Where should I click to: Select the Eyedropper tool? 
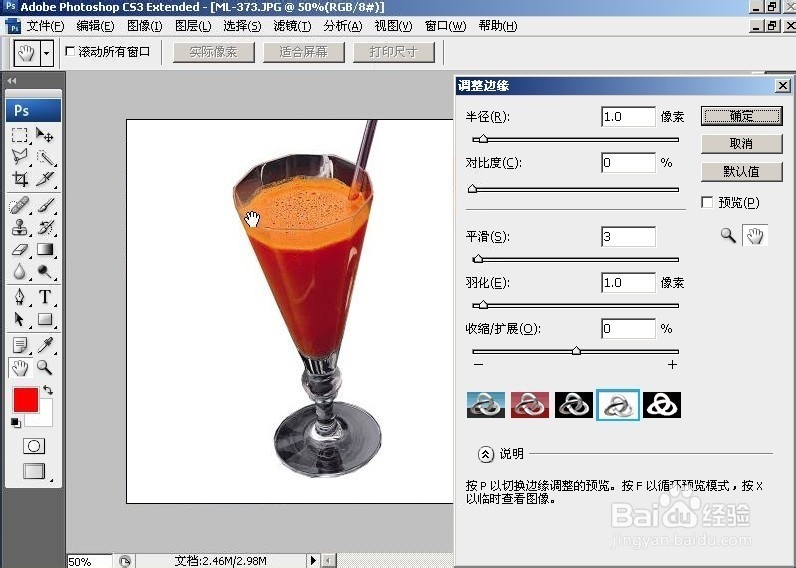click(x=45, y=345)
